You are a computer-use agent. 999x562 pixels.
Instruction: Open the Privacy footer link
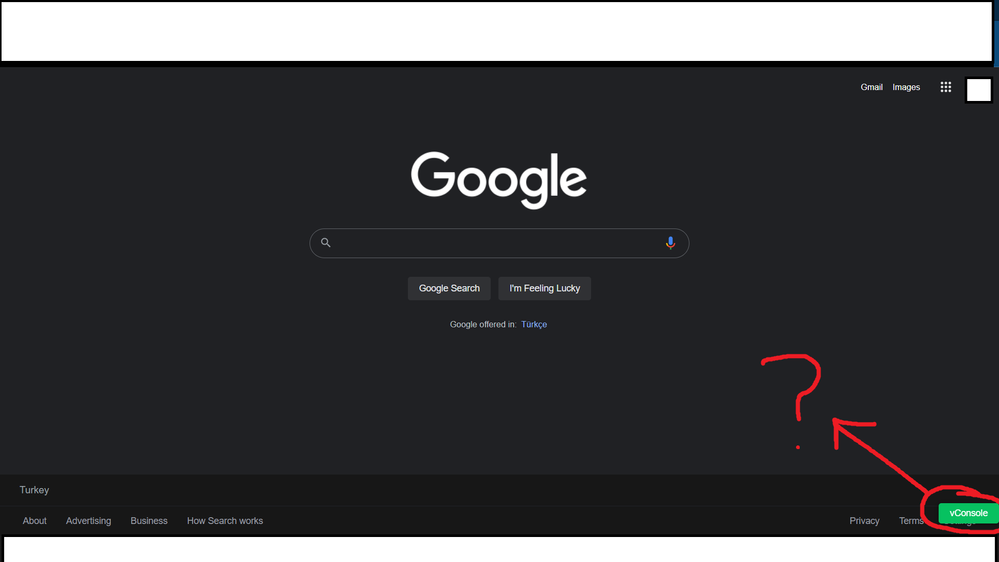pyautogui.click(x=865, y=521)
